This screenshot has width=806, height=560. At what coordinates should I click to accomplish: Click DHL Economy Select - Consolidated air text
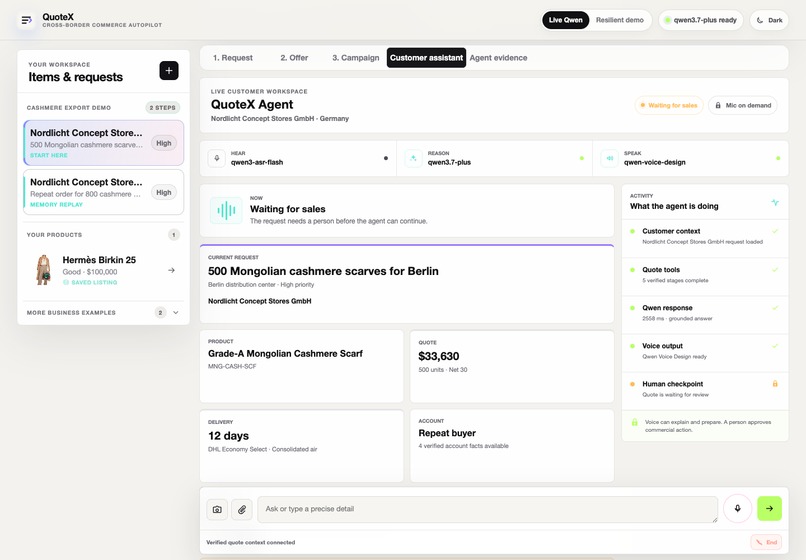point(262,449)
